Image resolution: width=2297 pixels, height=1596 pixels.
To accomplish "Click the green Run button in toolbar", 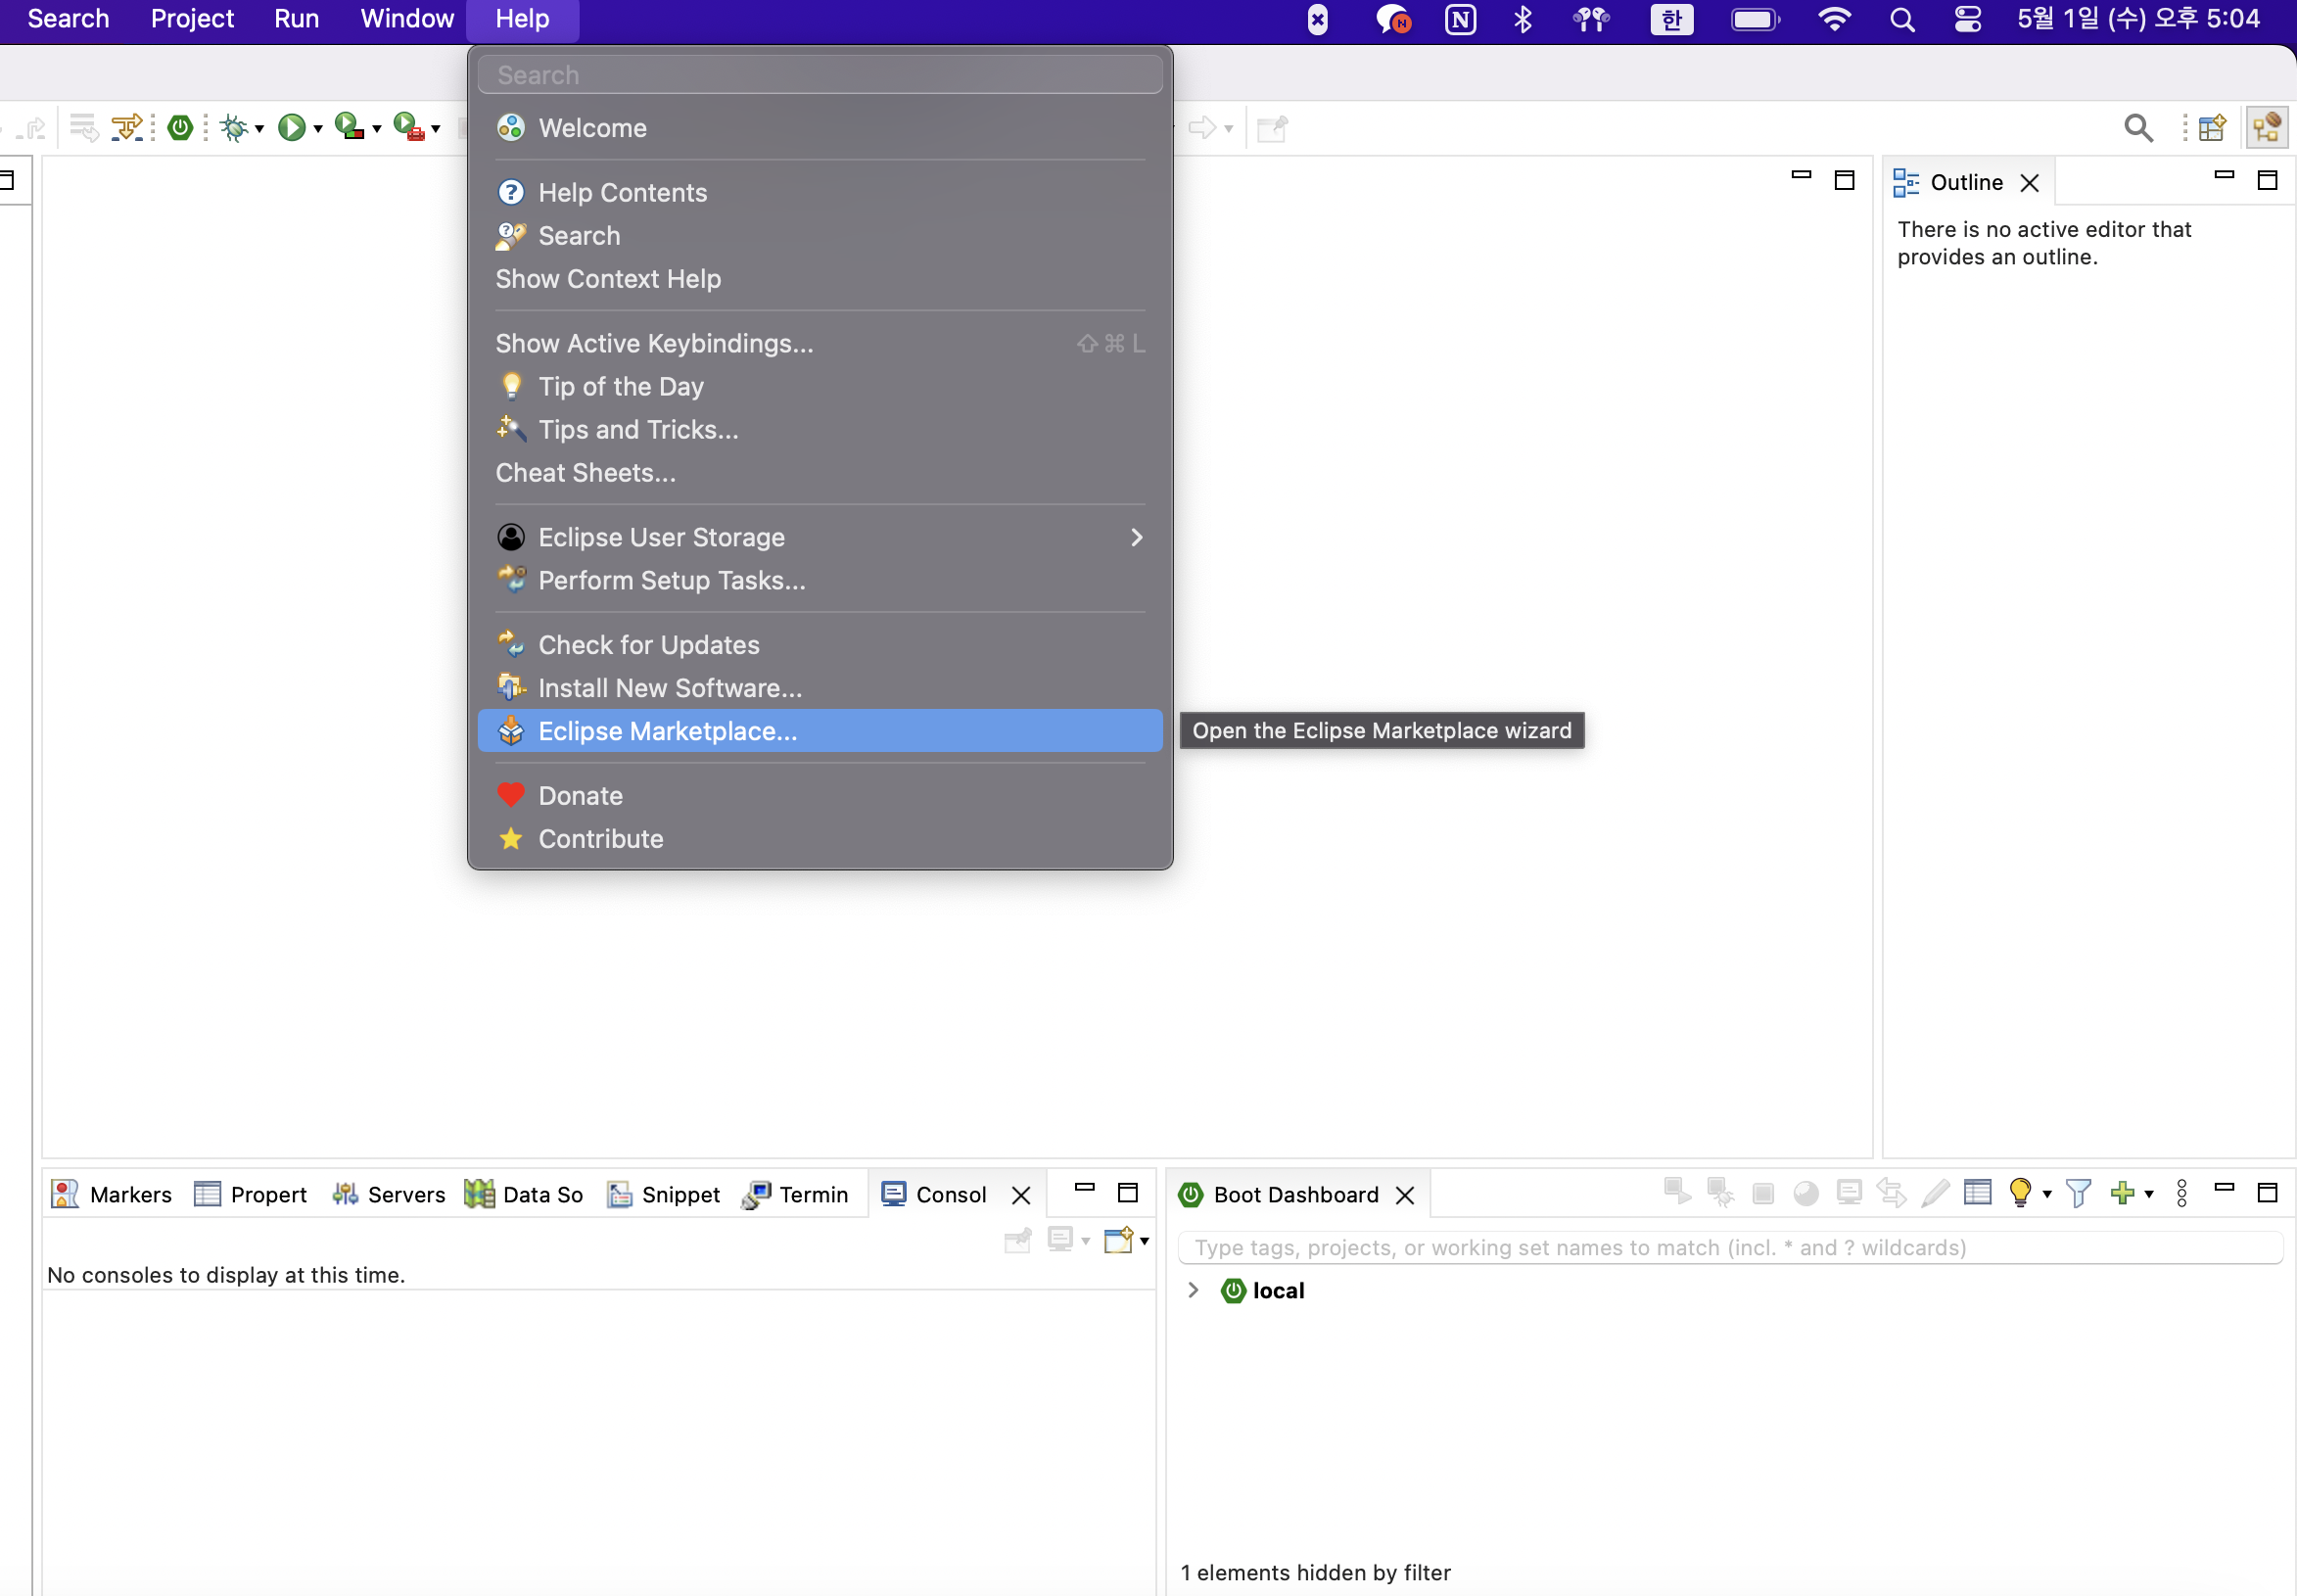I will coord(291,128).
